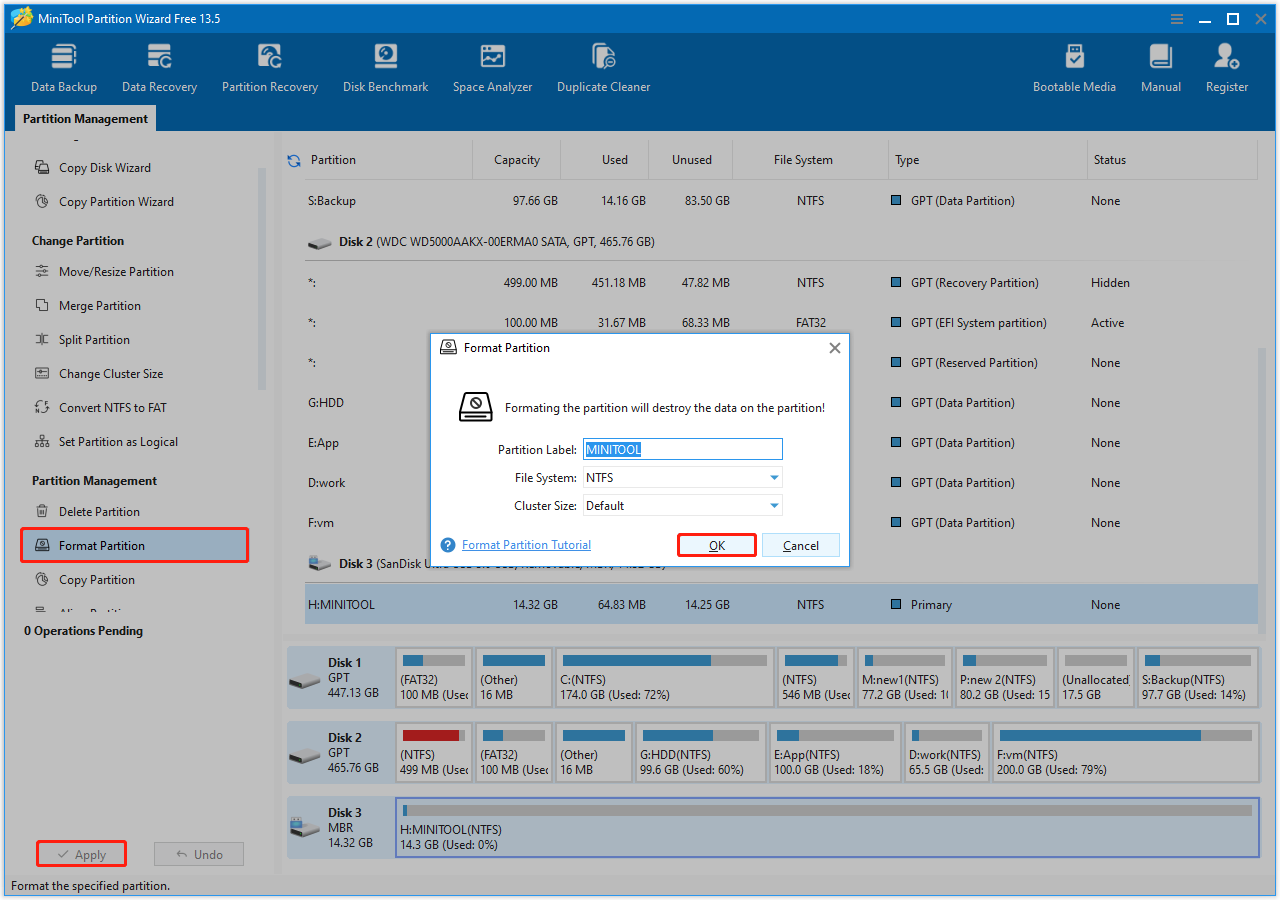Run Disk Benchmark
Viewport: 1280px width, 900px height.
tap(385, 65)
